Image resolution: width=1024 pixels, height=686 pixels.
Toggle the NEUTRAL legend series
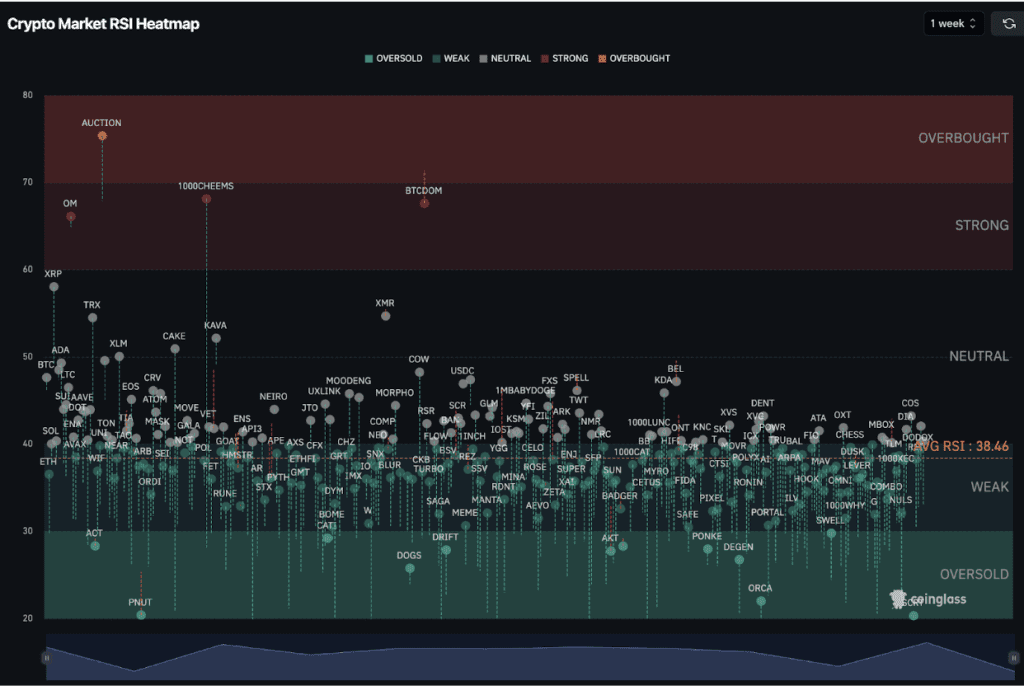[505, 58]
